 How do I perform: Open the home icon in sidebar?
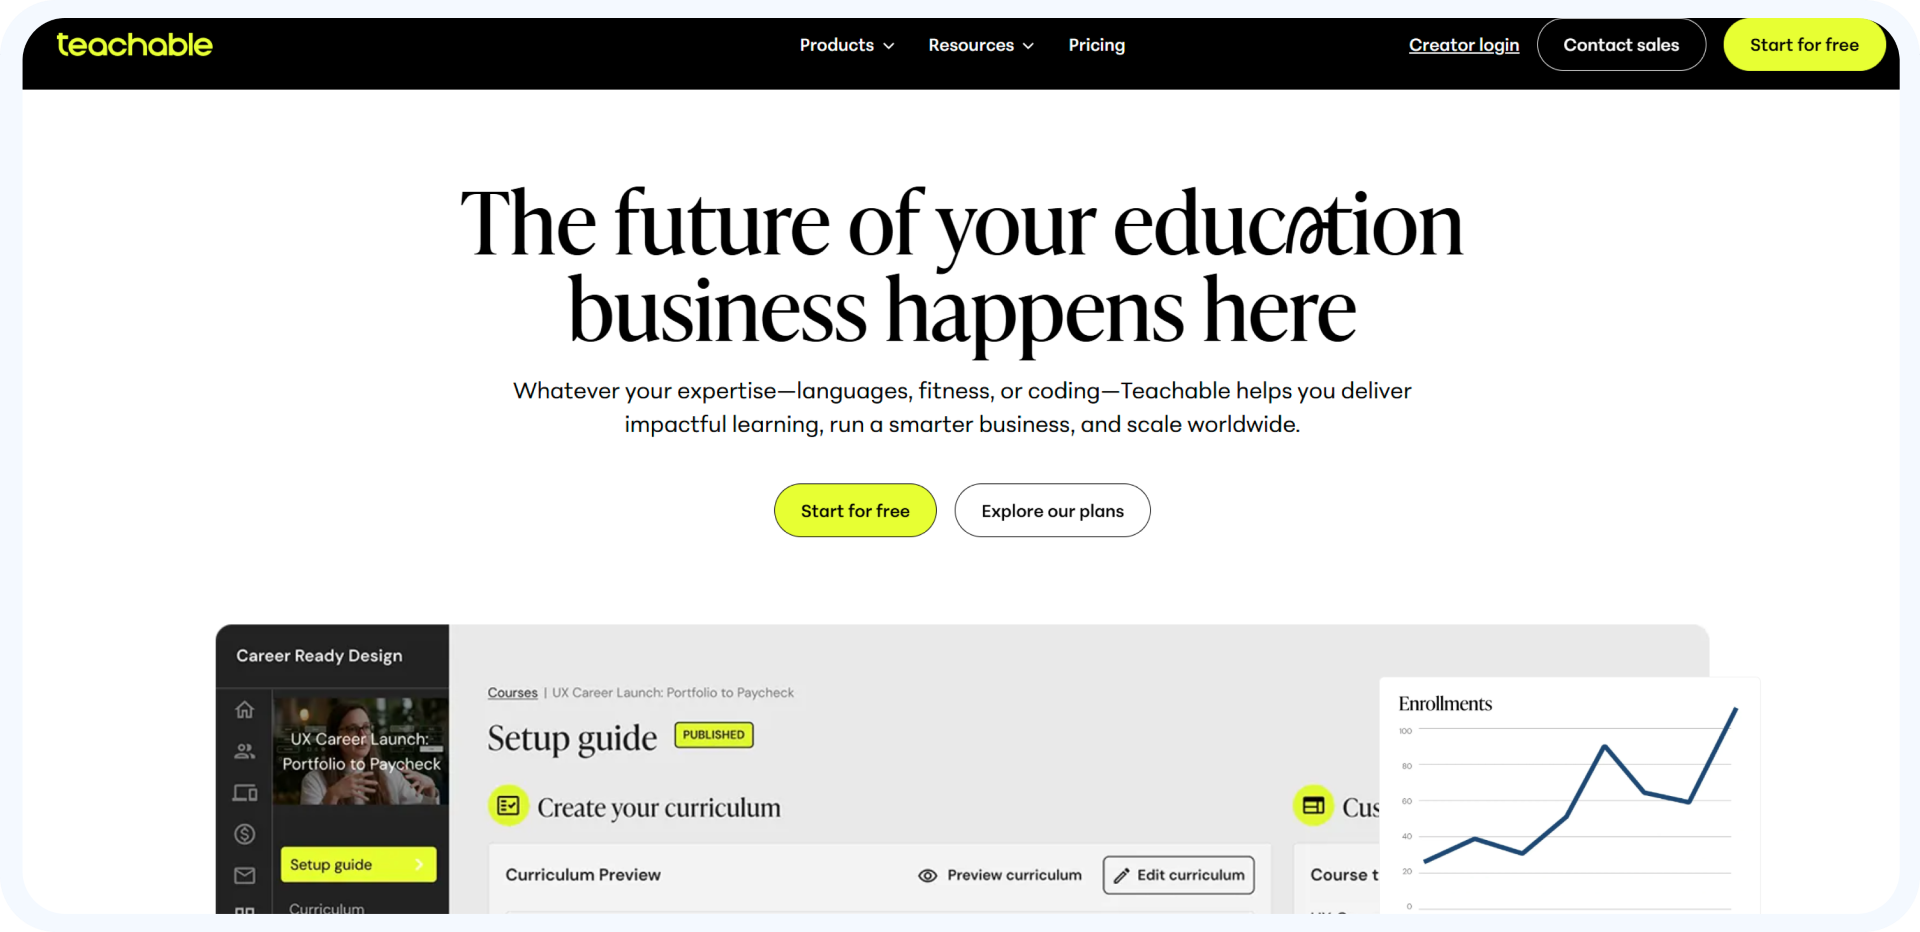click(245, 710)
